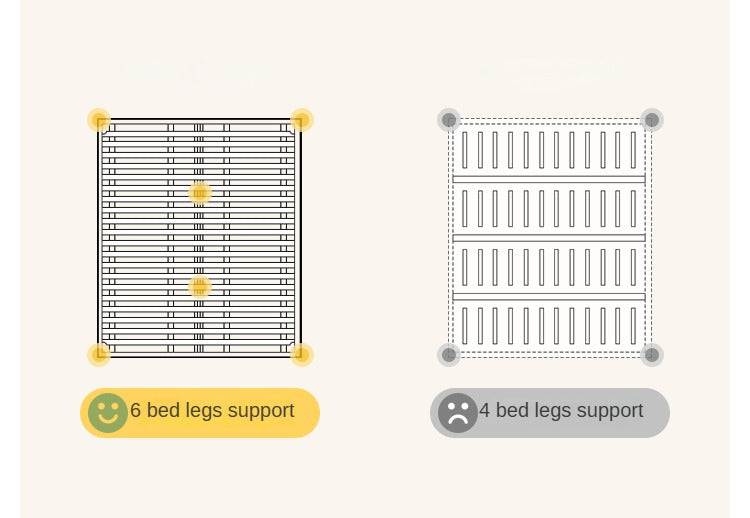Select the upper center yellow leg marker
The height and width of the screenshot is (518, 750).
pos(200,192)
